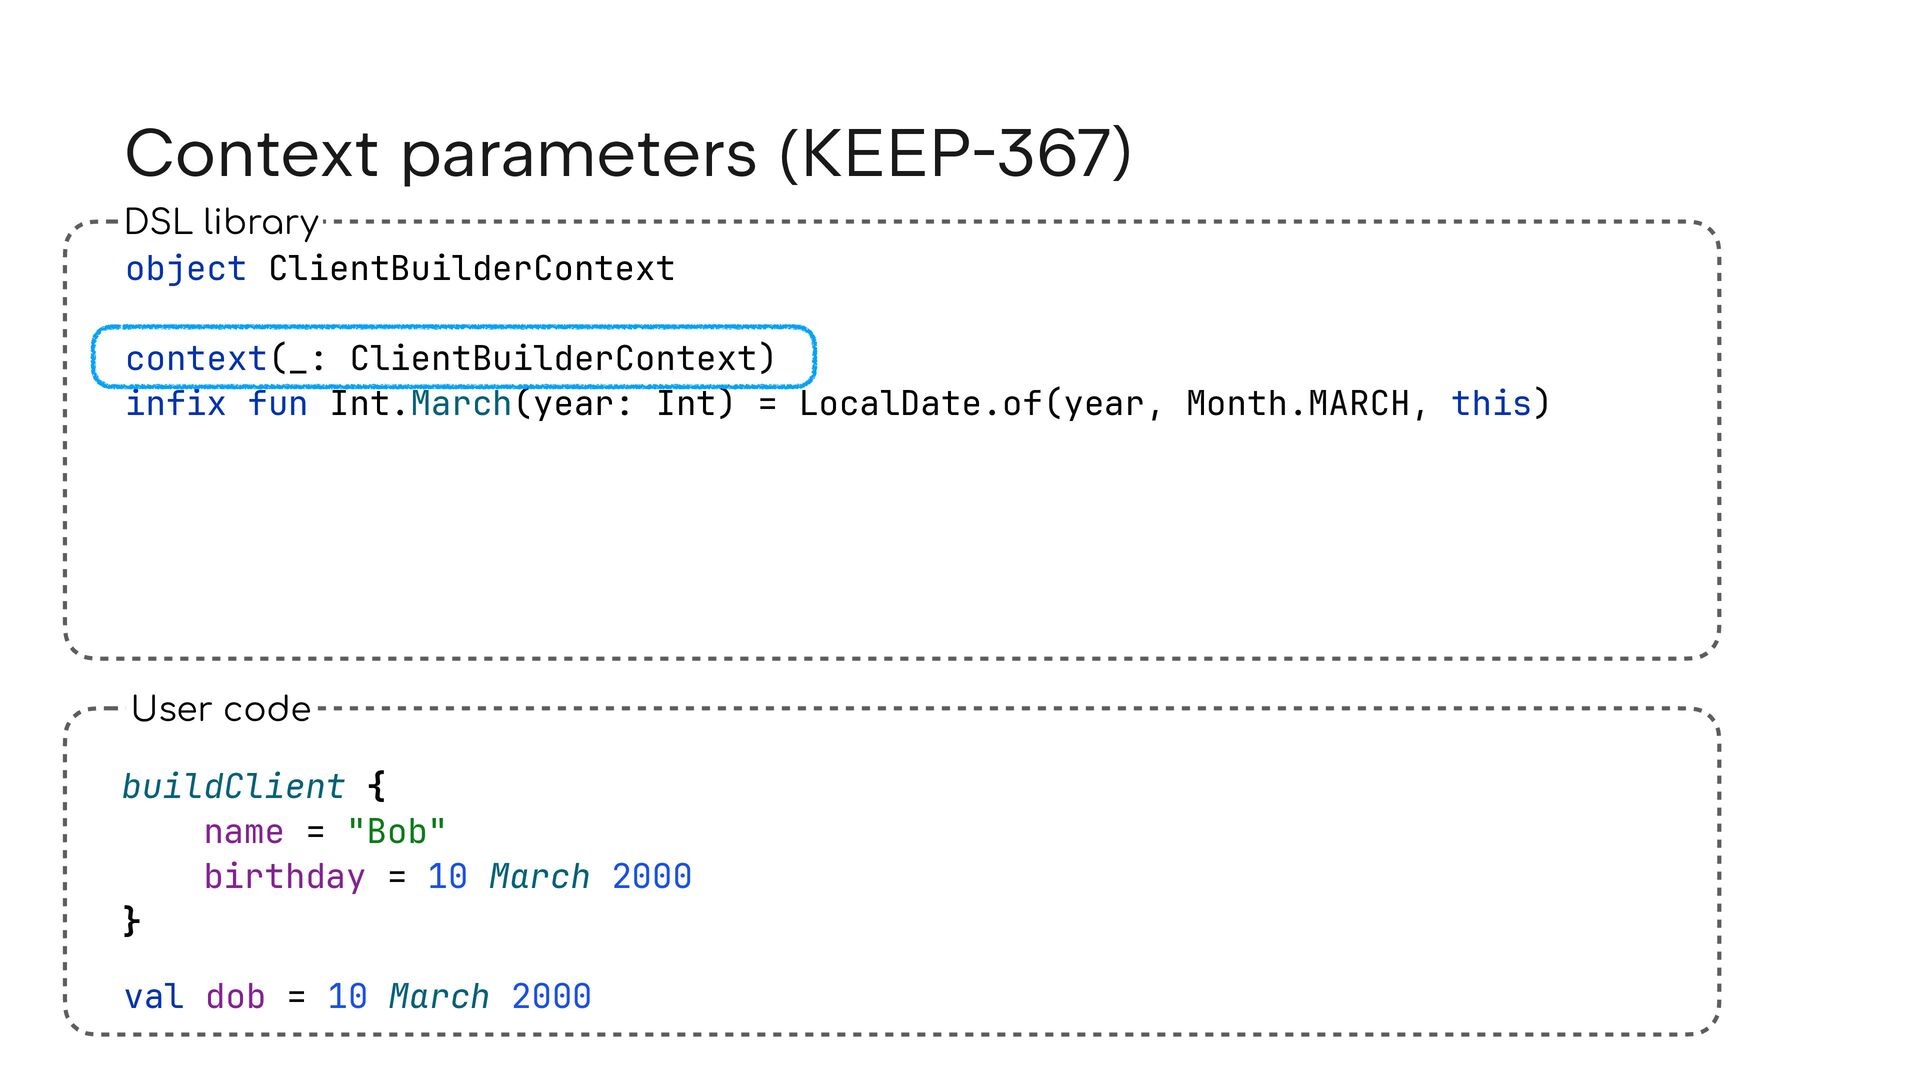Click the "buildClient" function call
The height and width of the screenshot is (1080, 1920).
click(x=233, y=787)
